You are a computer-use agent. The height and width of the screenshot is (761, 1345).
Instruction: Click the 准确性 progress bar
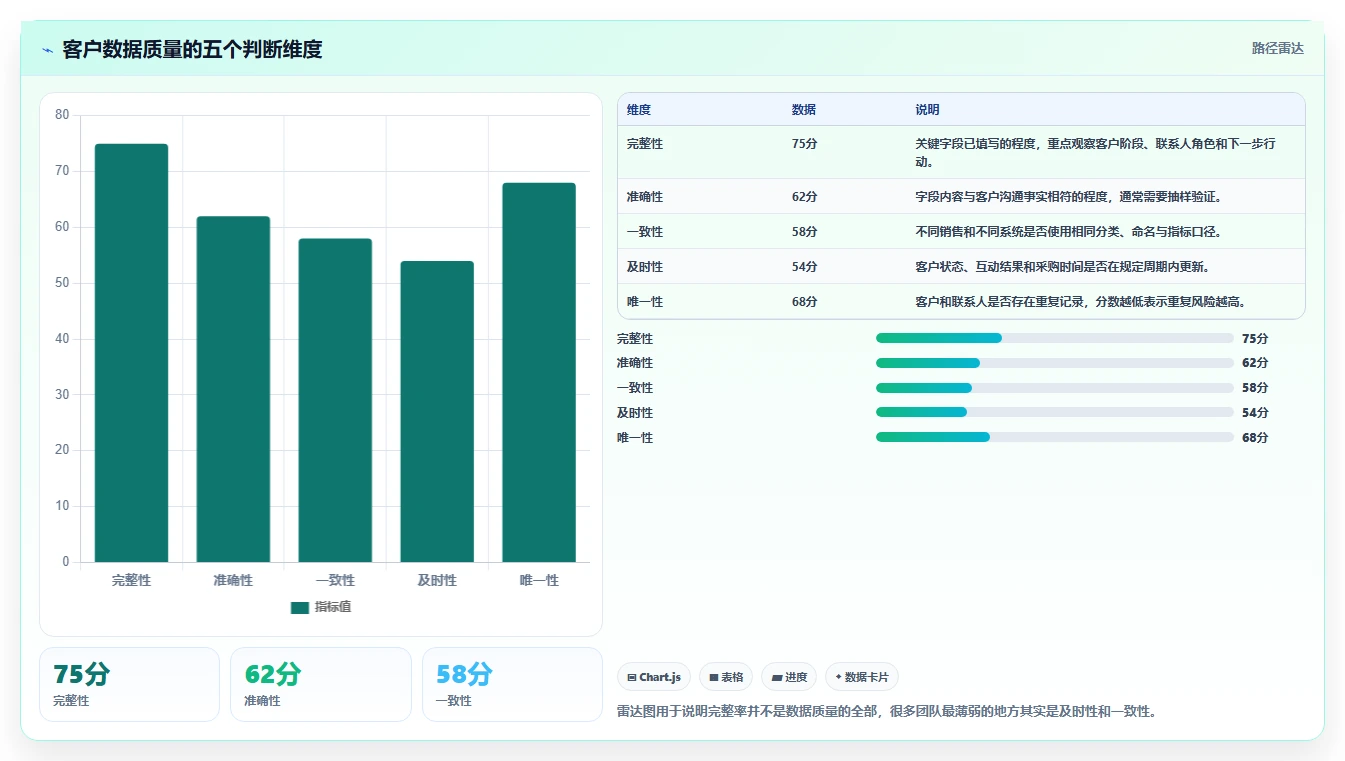[1055, 363]
